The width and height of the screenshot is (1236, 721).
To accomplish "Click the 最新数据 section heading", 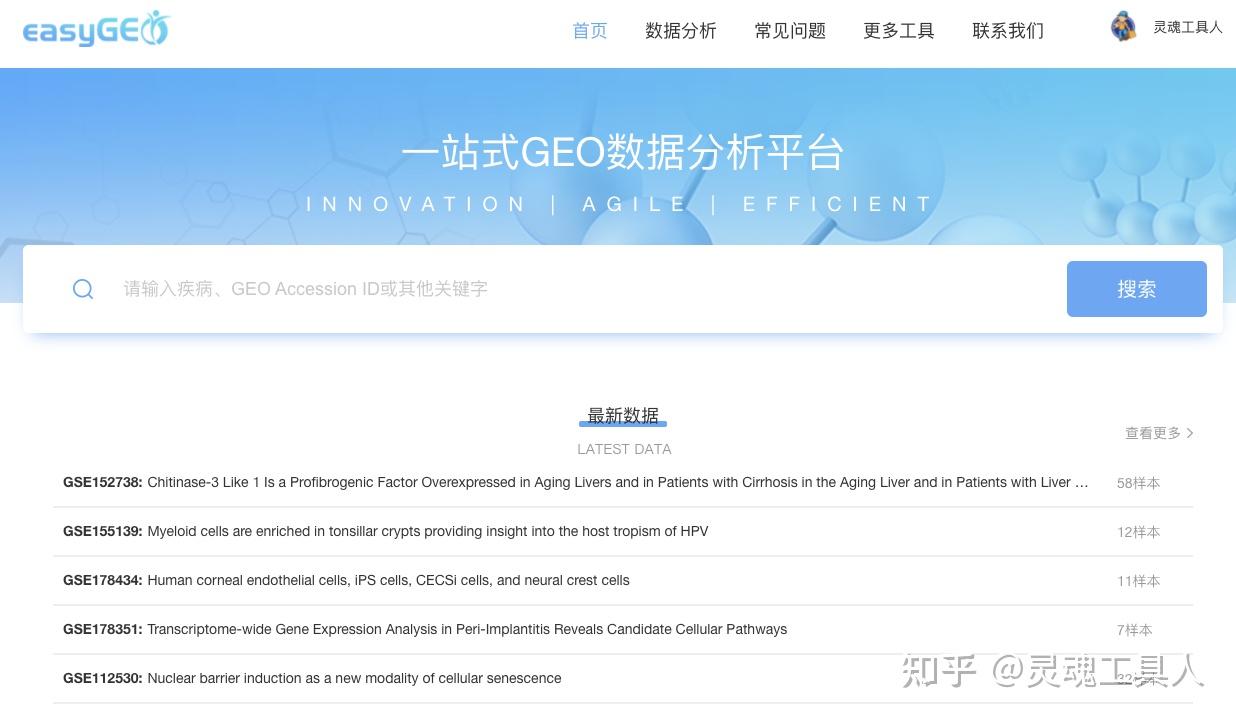I will [x=623, y=415].
